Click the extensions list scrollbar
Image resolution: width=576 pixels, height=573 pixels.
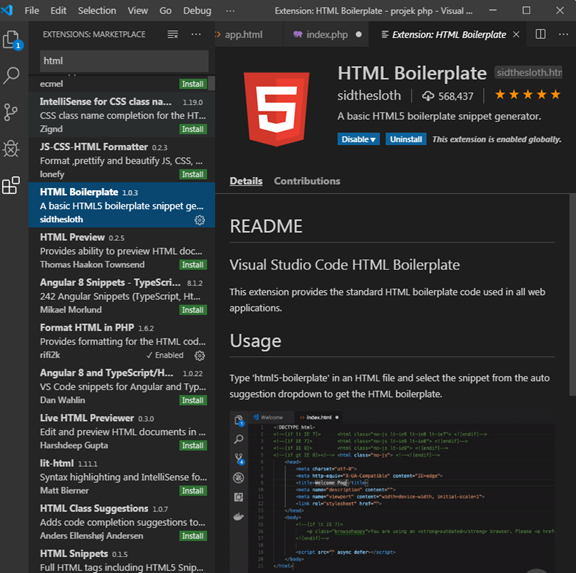211,83
